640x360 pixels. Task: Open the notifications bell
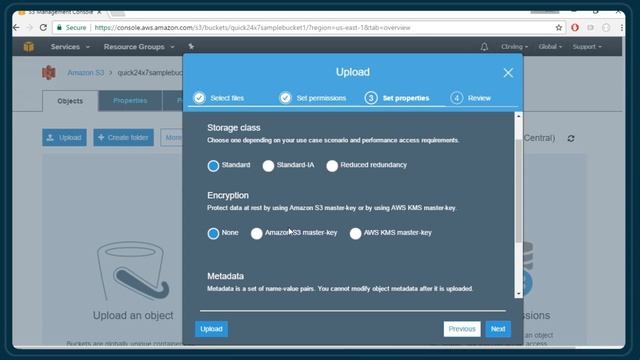(x=484, y=47)
